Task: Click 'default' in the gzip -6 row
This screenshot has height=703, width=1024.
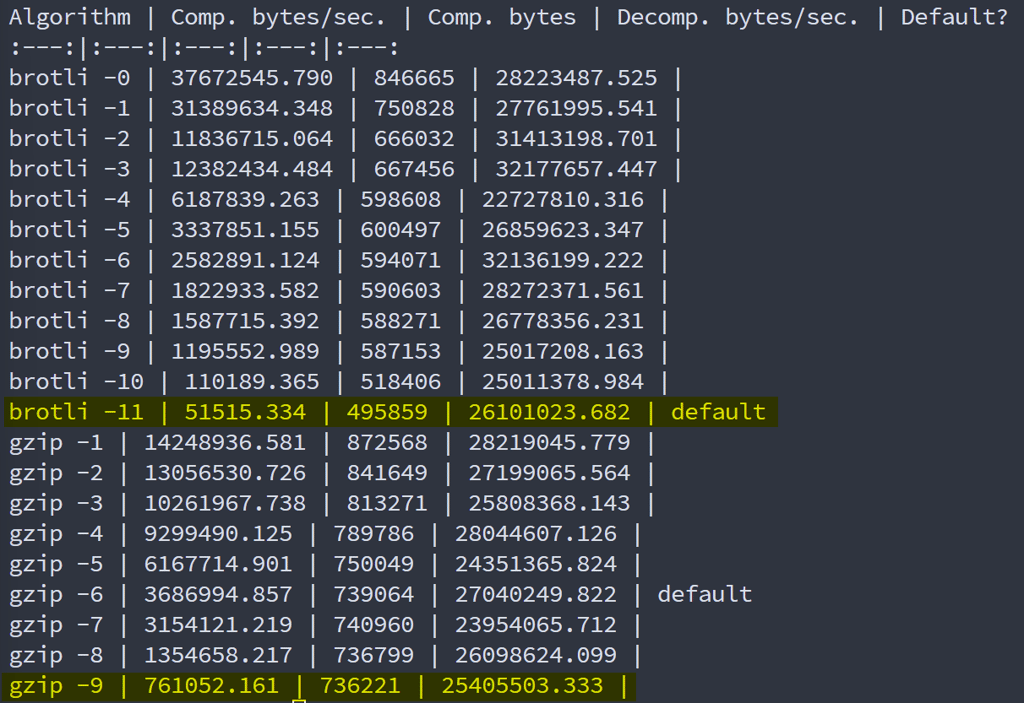Action: (x=705, y=594)
